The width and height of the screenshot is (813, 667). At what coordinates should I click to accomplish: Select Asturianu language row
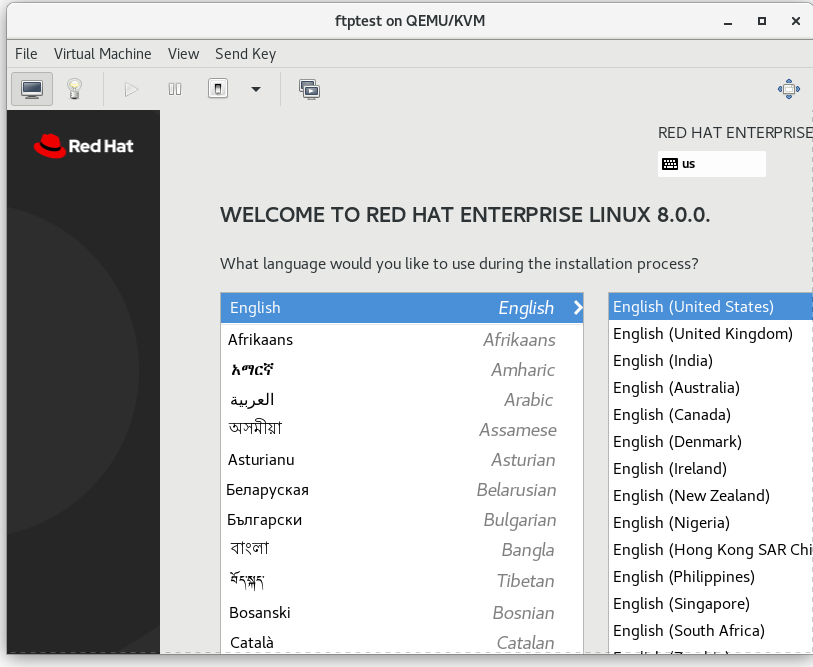(402, 460)
